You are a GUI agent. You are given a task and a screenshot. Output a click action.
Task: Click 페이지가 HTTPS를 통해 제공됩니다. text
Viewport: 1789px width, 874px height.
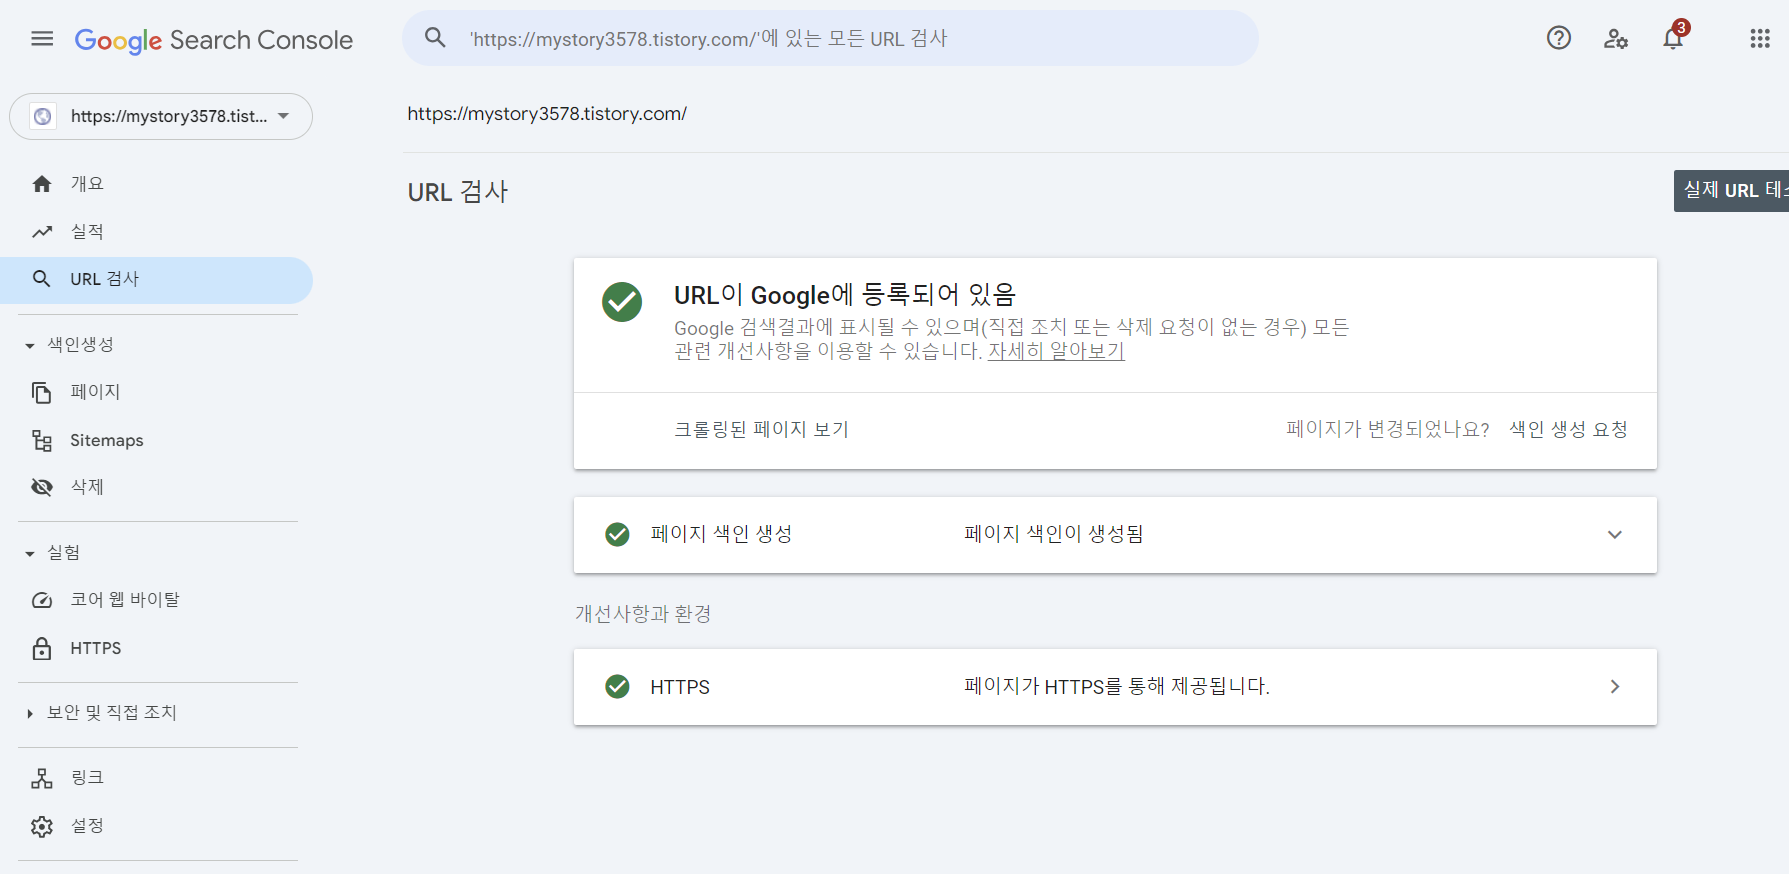pyautogui.click(x=1117, y=686)
